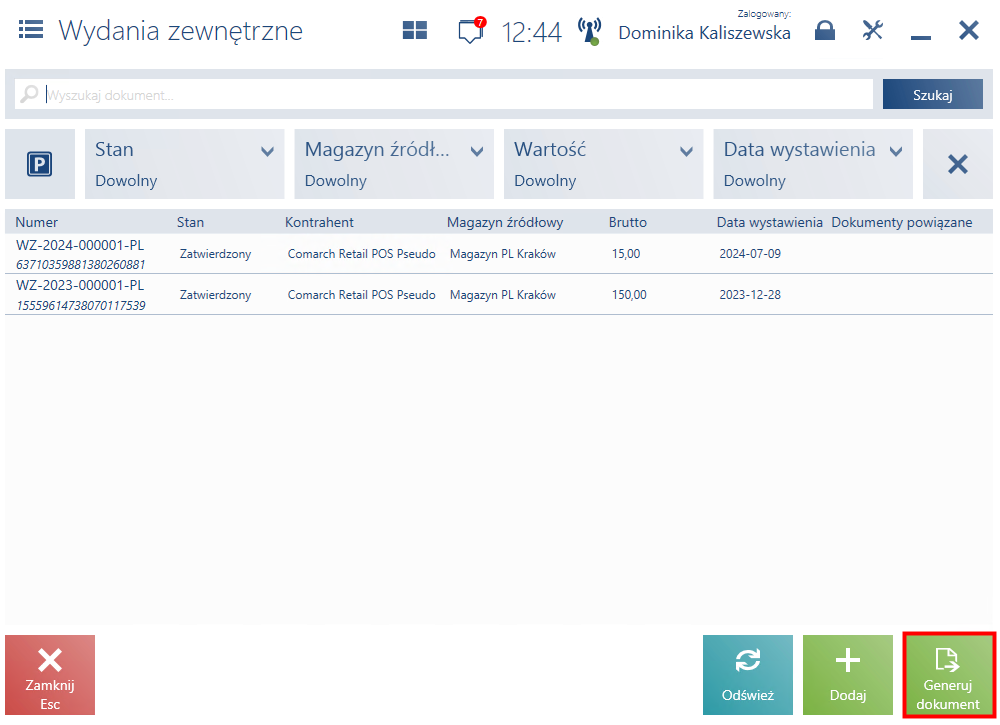The height and width of the screenshot is (725, 1000).
Task: Sort by Numer column header
Action: (36, 222)
